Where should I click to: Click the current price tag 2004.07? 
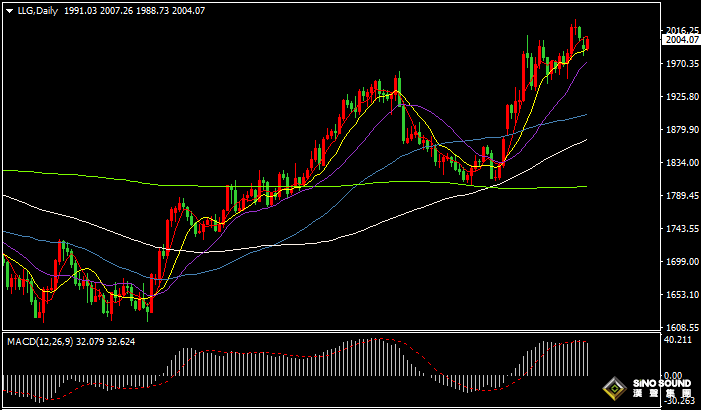[681, 40]
